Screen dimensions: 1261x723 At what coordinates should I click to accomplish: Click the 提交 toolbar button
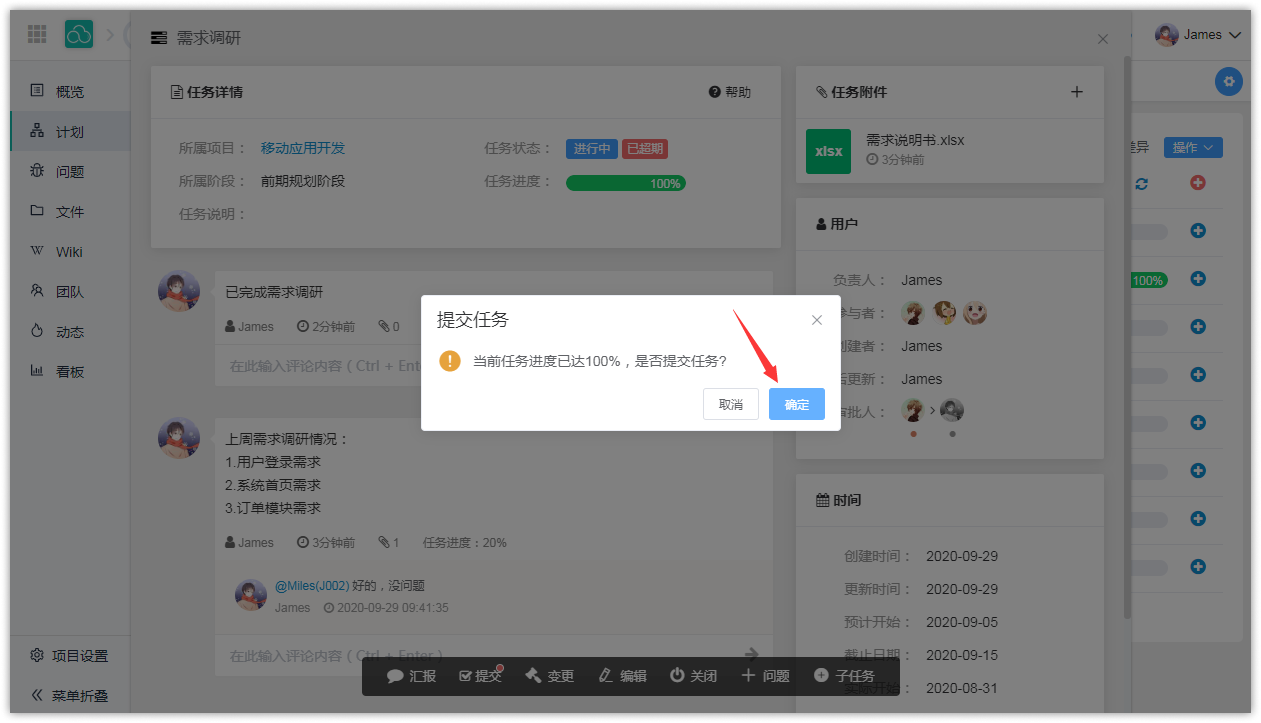481,676
